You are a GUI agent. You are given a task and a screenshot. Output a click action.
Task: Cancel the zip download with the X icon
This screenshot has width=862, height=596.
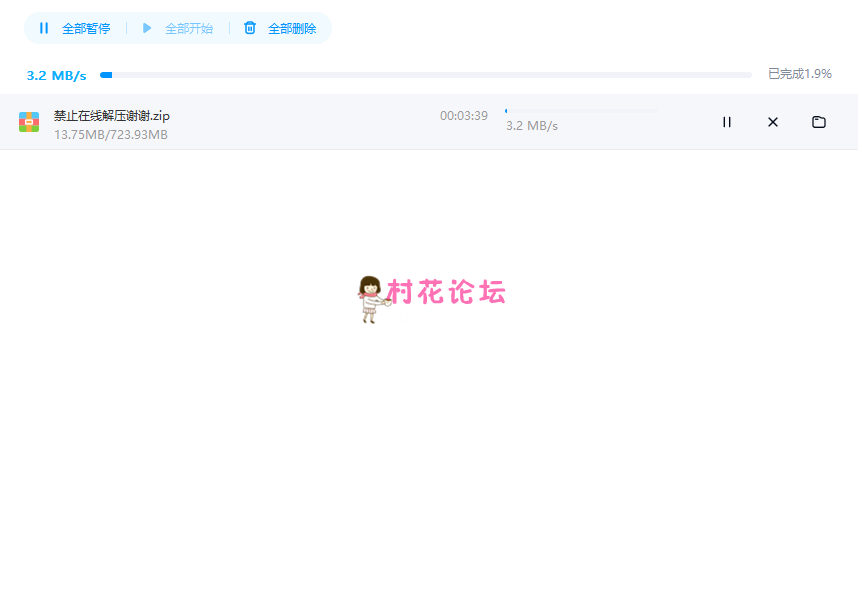773,122
